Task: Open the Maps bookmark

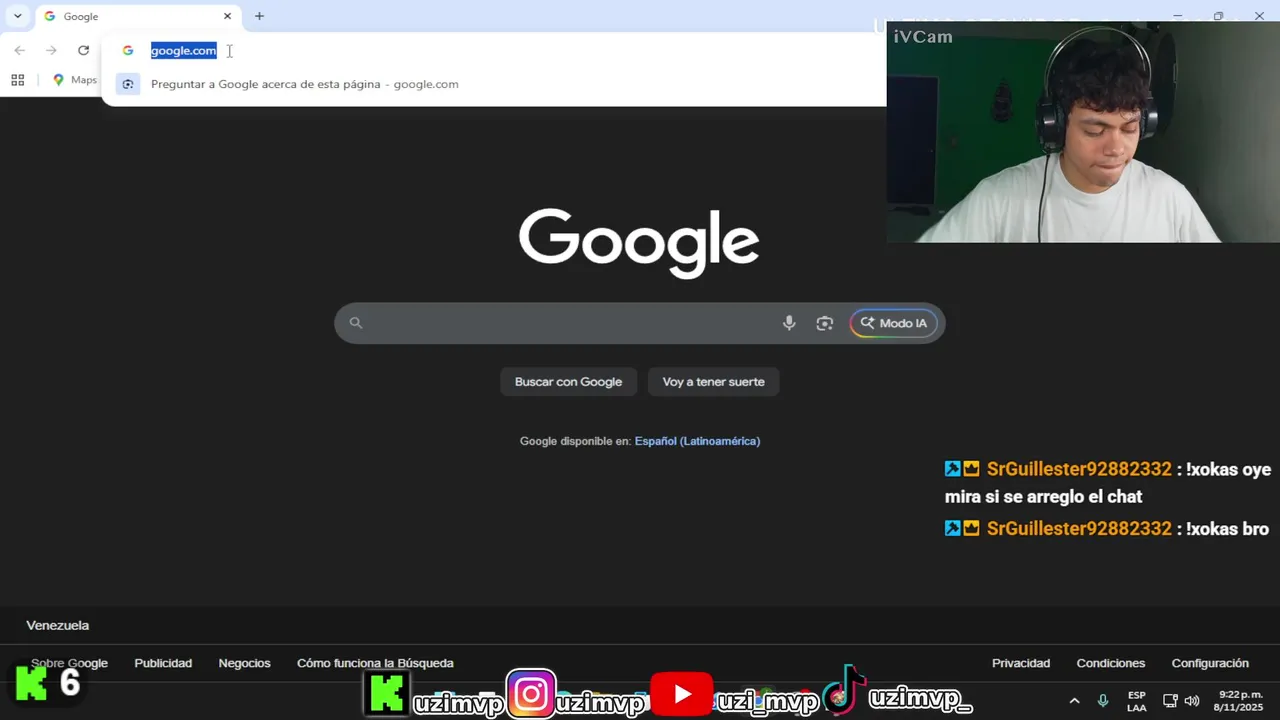Action: click(75, 80)
